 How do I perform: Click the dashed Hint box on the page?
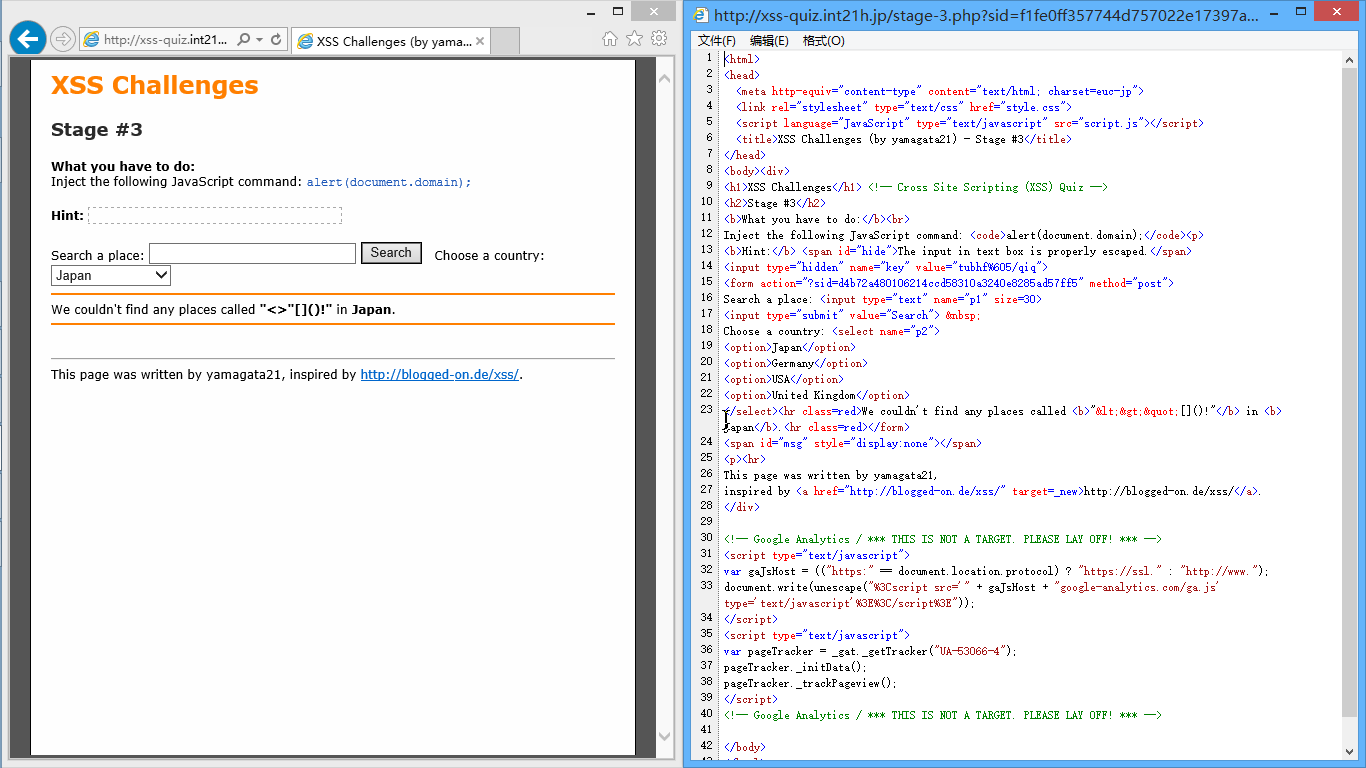pos(215,216)
